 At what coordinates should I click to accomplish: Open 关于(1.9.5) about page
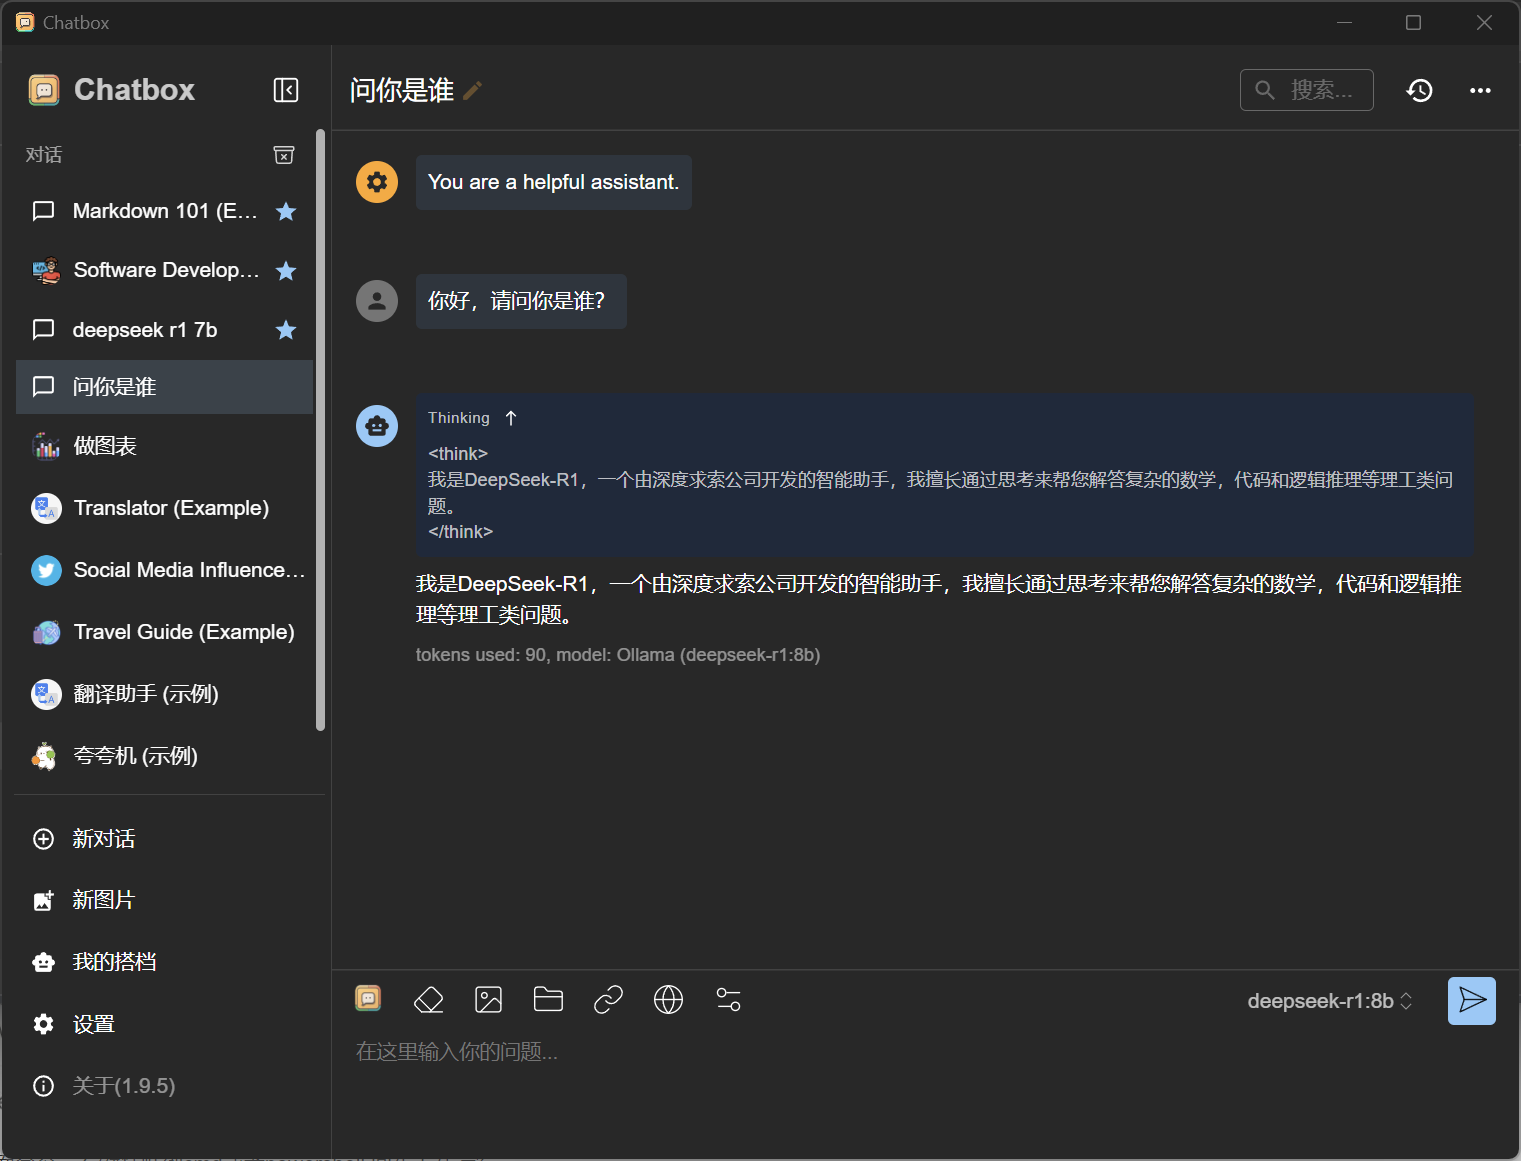coord(165,1086)
